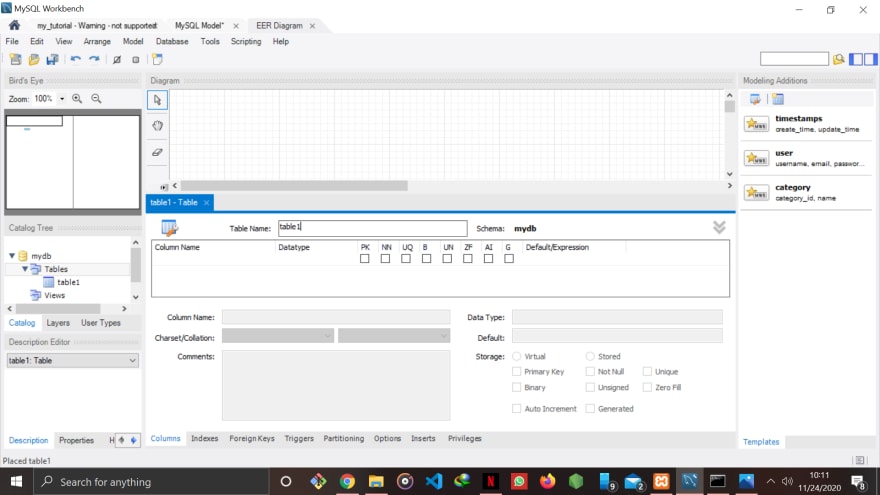Click the new diagram toolbar icon
This screenshot has width=880, height=495.
158,59
